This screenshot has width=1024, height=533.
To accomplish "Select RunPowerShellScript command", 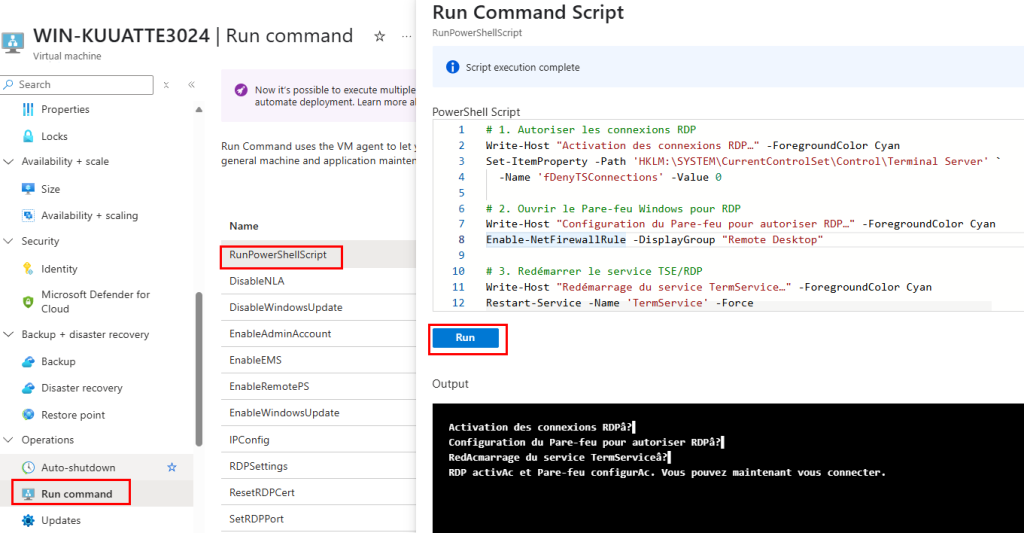I will (278, 255).
